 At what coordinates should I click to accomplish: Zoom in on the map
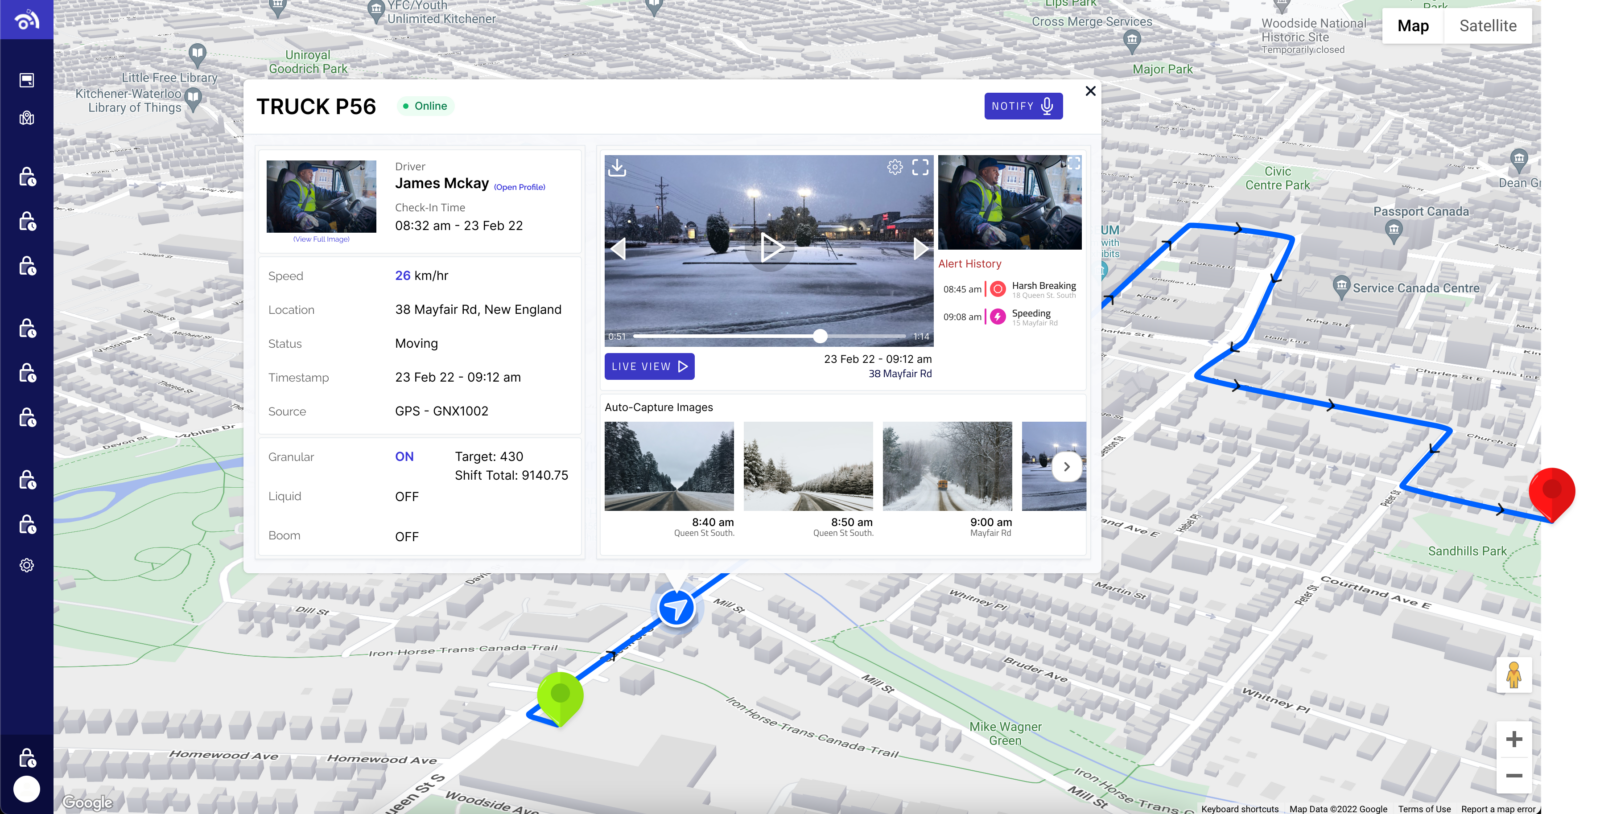click(x=1514, y=739)
